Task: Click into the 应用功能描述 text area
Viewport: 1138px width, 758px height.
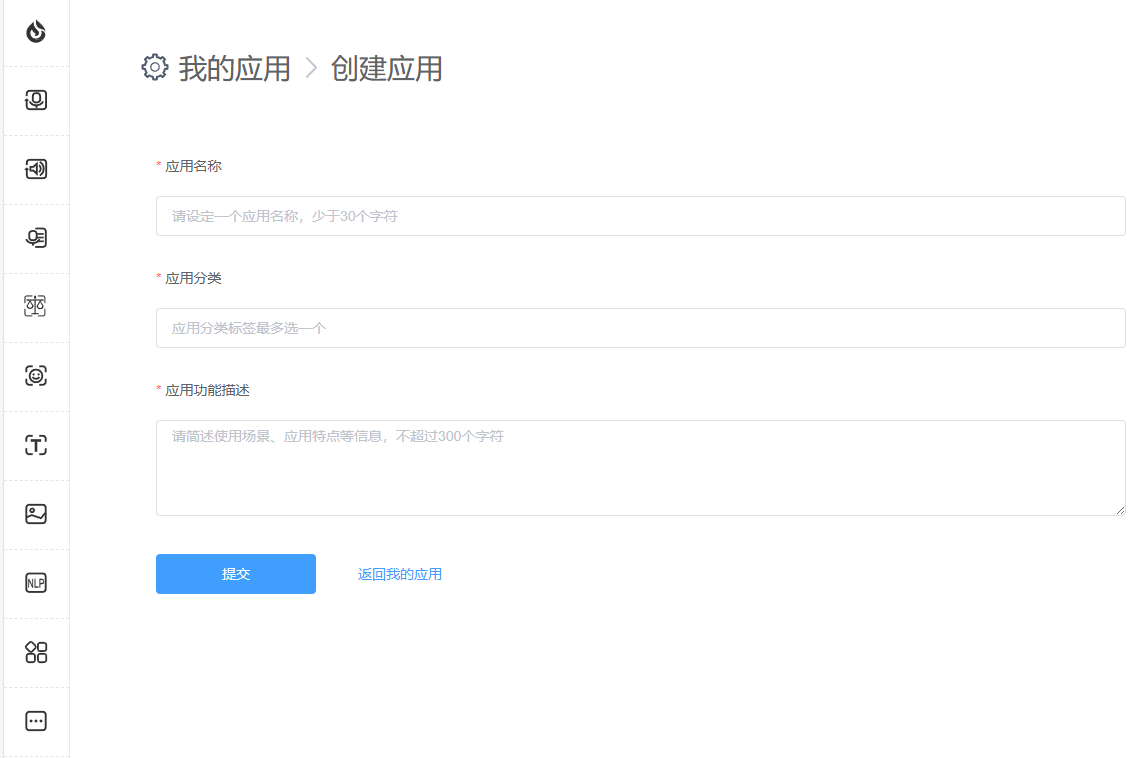Action: tap(640, 468)
